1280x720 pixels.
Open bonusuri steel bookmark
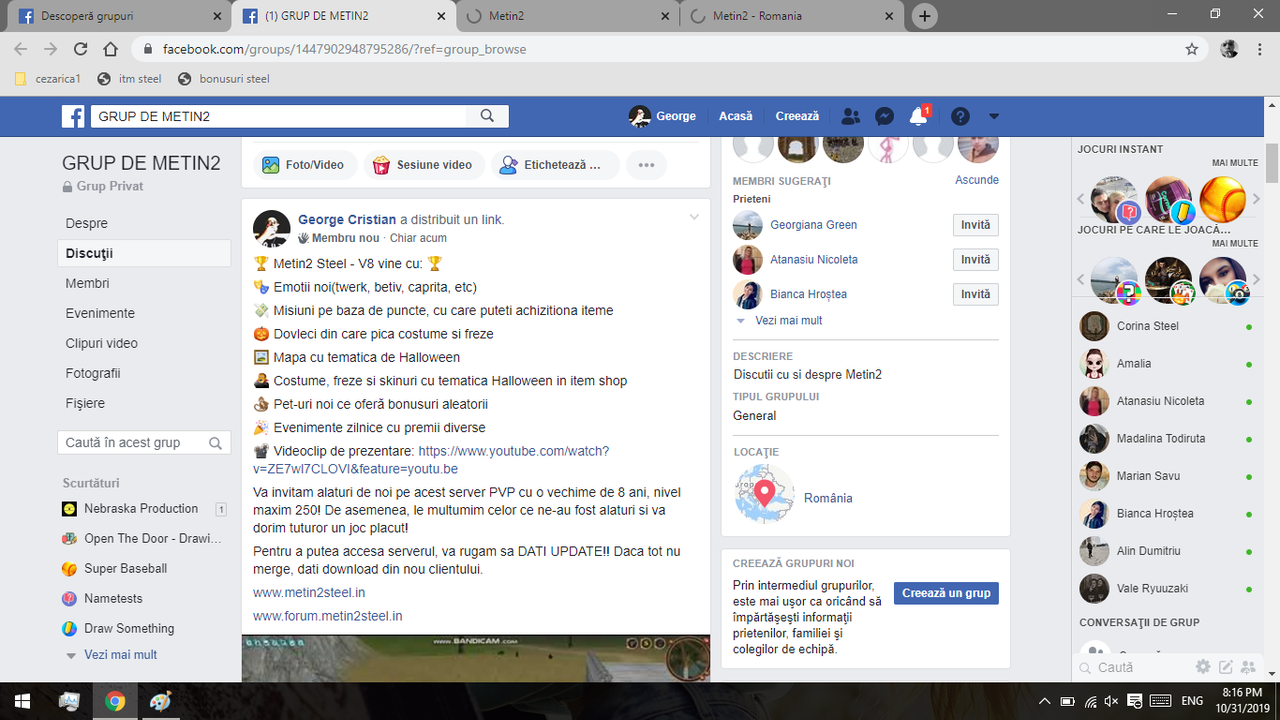[x=224, y=78]
